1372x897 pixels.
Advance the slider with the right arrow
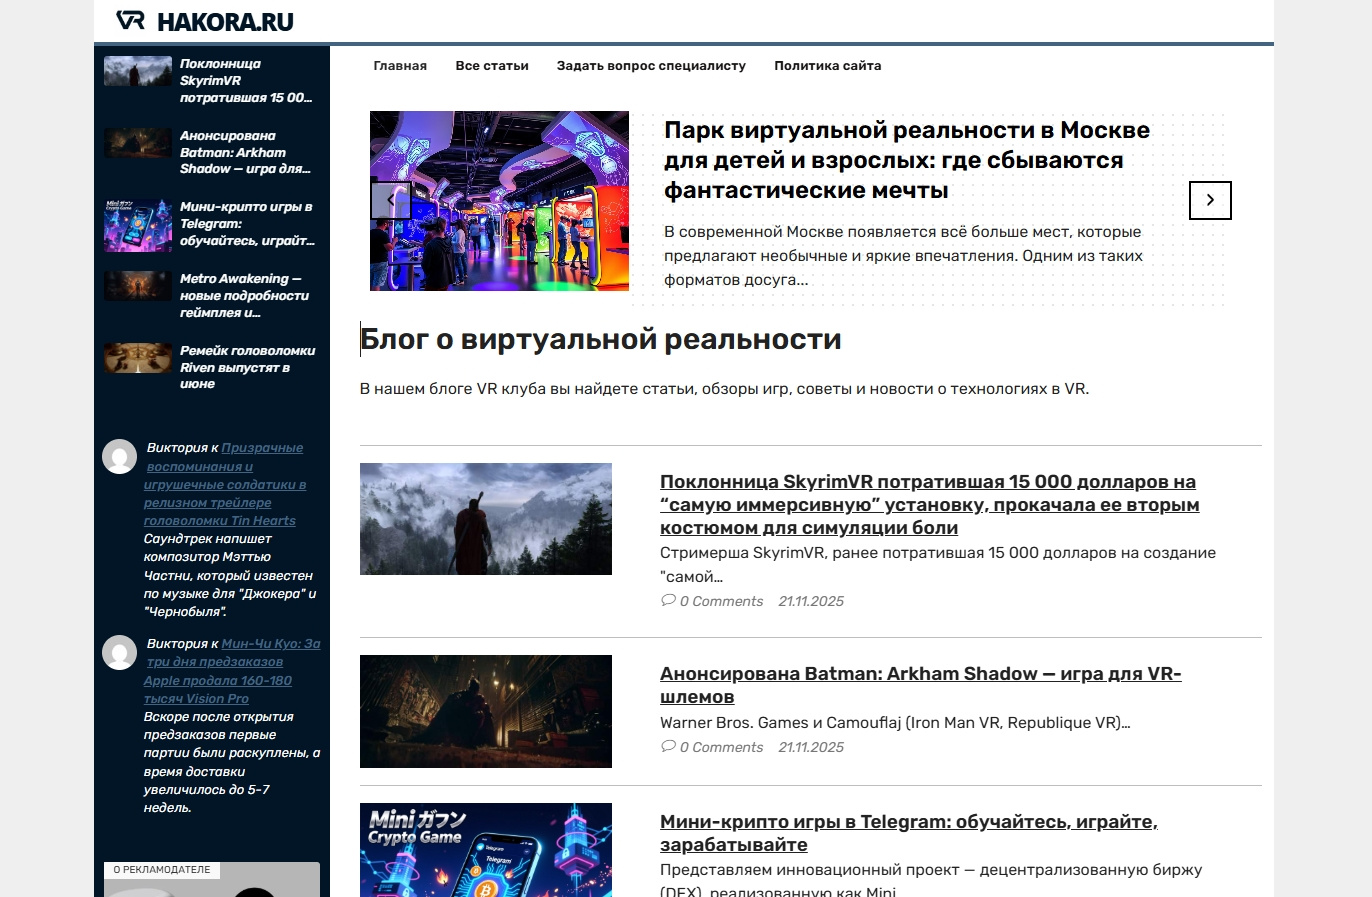tap(1210, 200)
